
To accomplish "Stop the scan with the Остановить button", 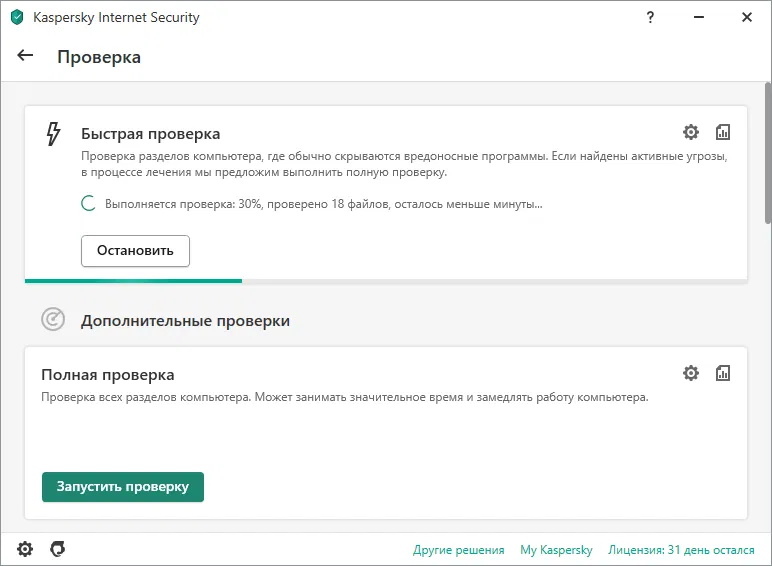I will pos(135,250).
